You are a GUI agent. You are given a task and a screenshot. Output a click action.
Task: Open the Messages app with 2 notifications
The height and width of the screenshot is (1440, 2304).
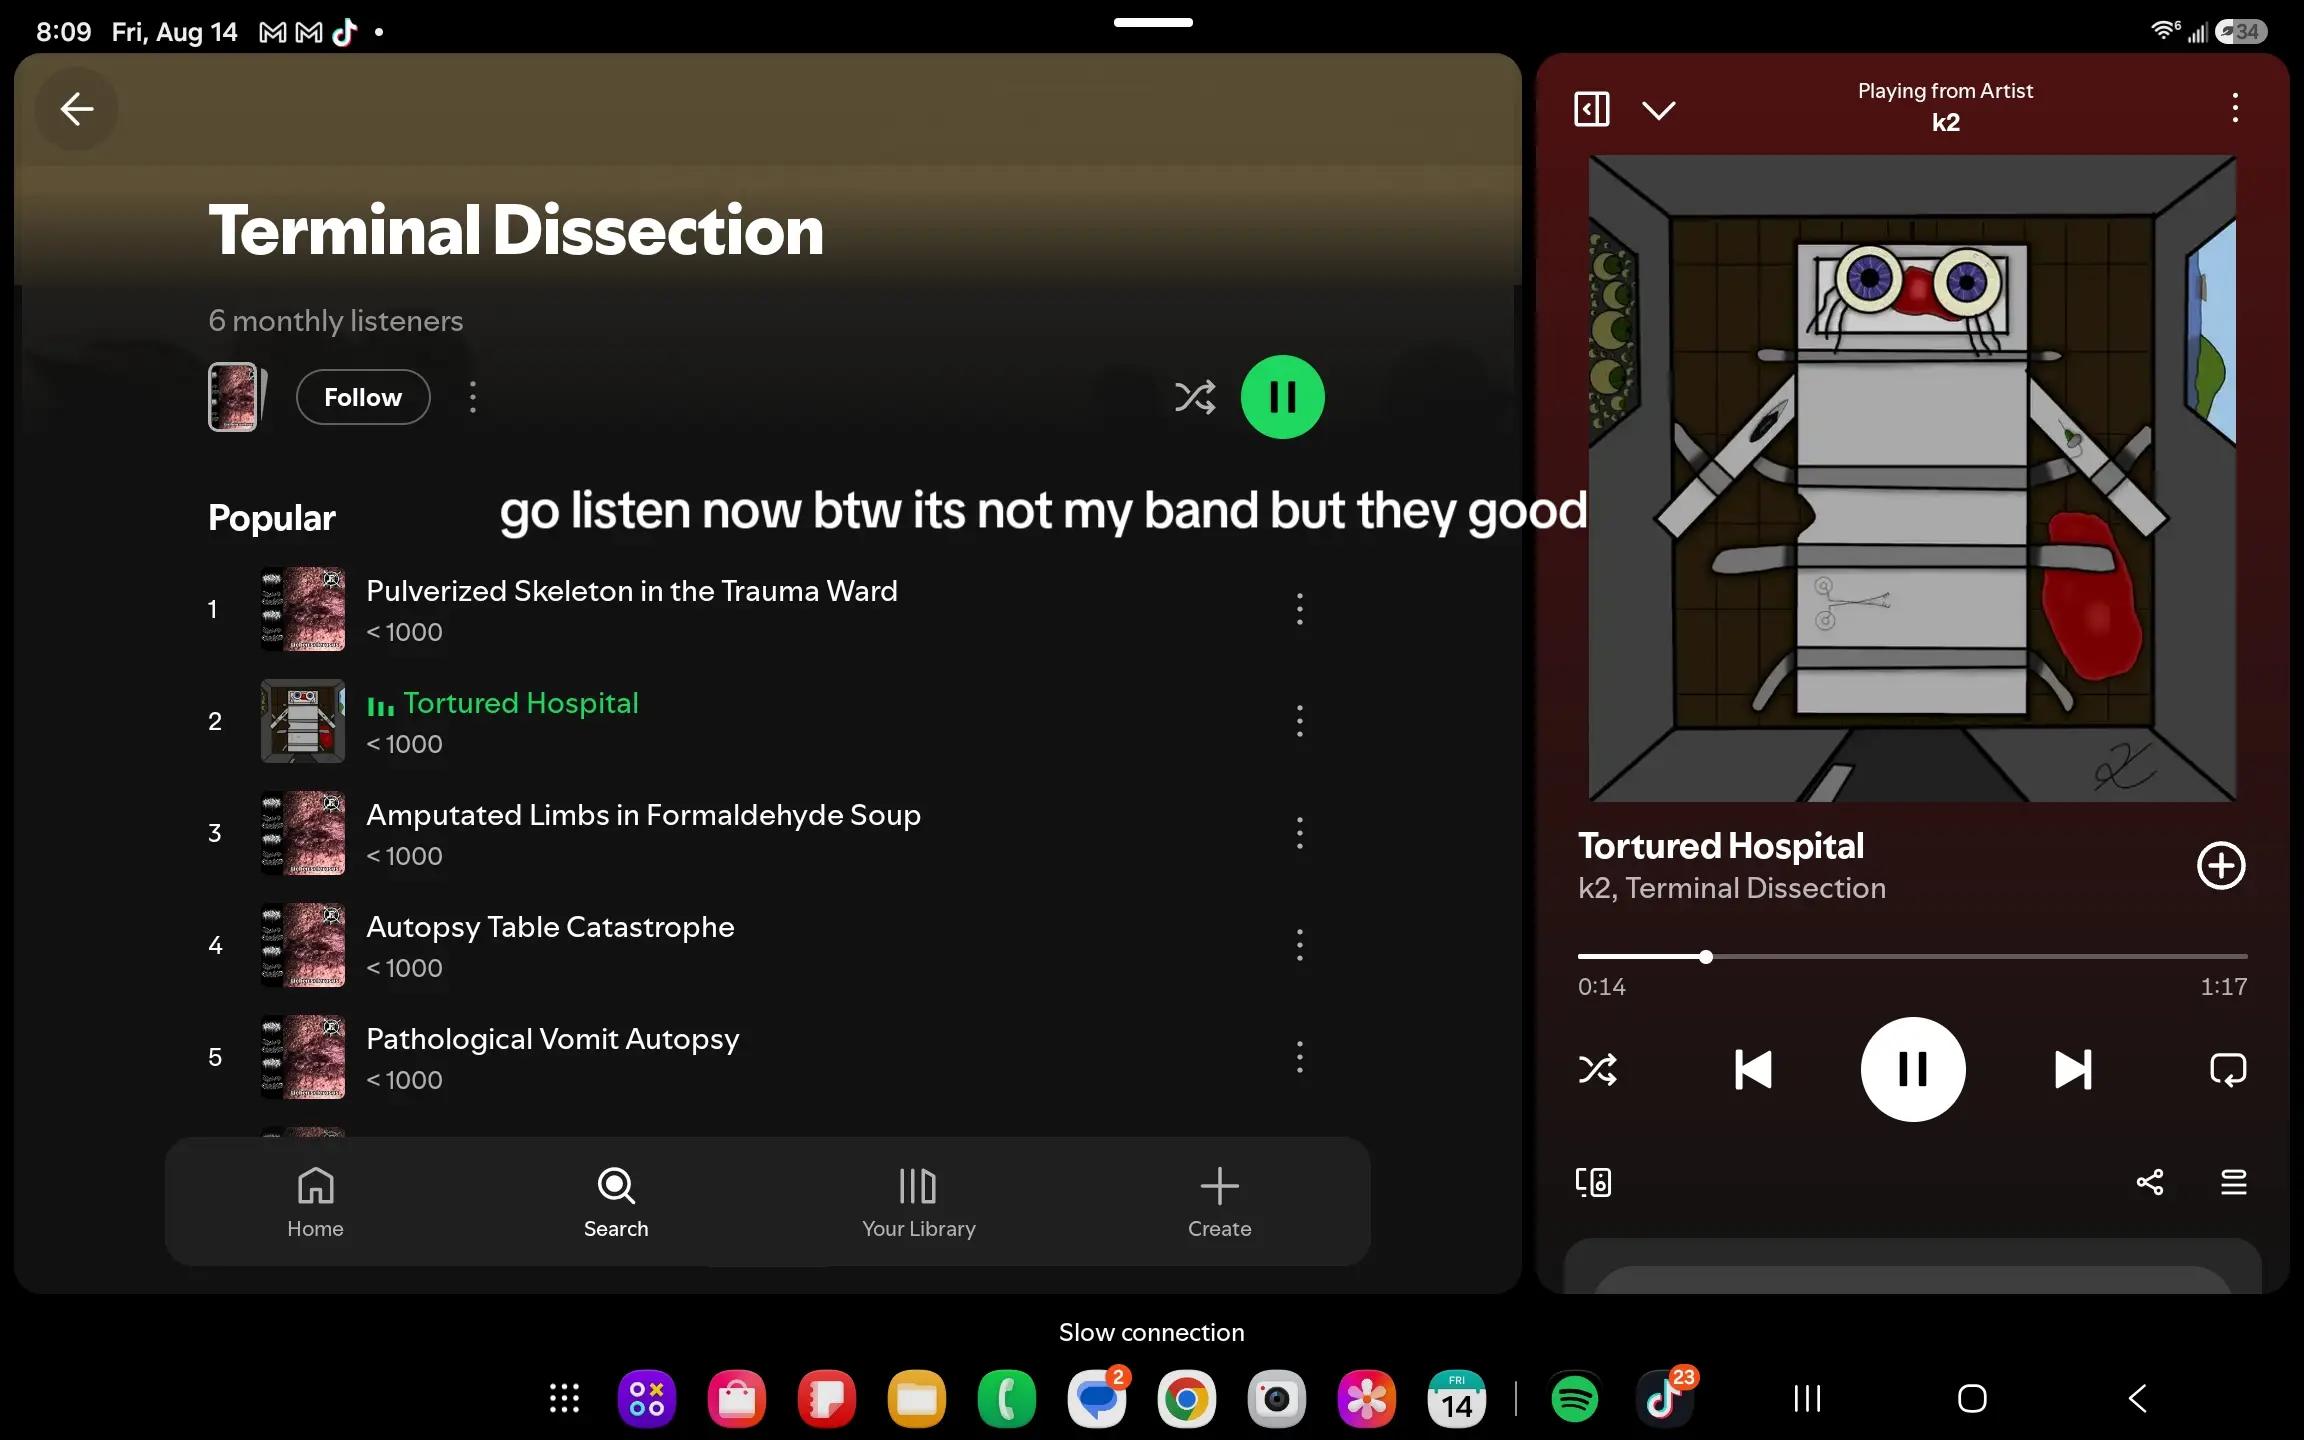point(1097,1398)
